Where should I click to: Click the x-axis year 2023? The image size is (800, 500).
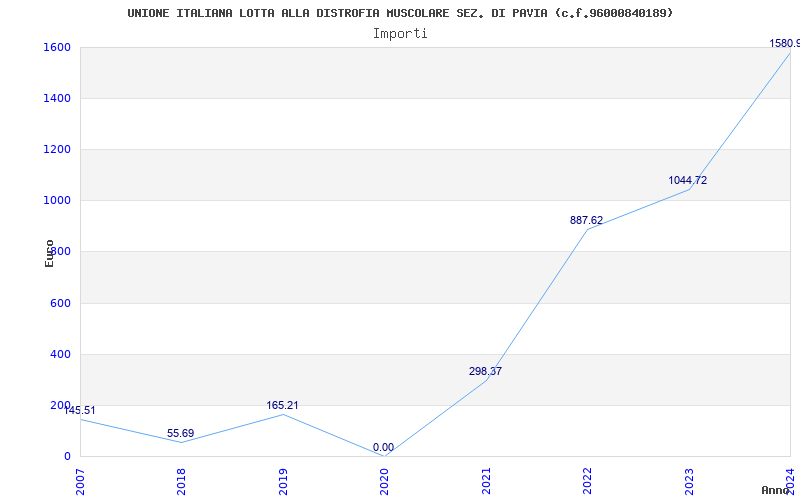pos(689,481)
